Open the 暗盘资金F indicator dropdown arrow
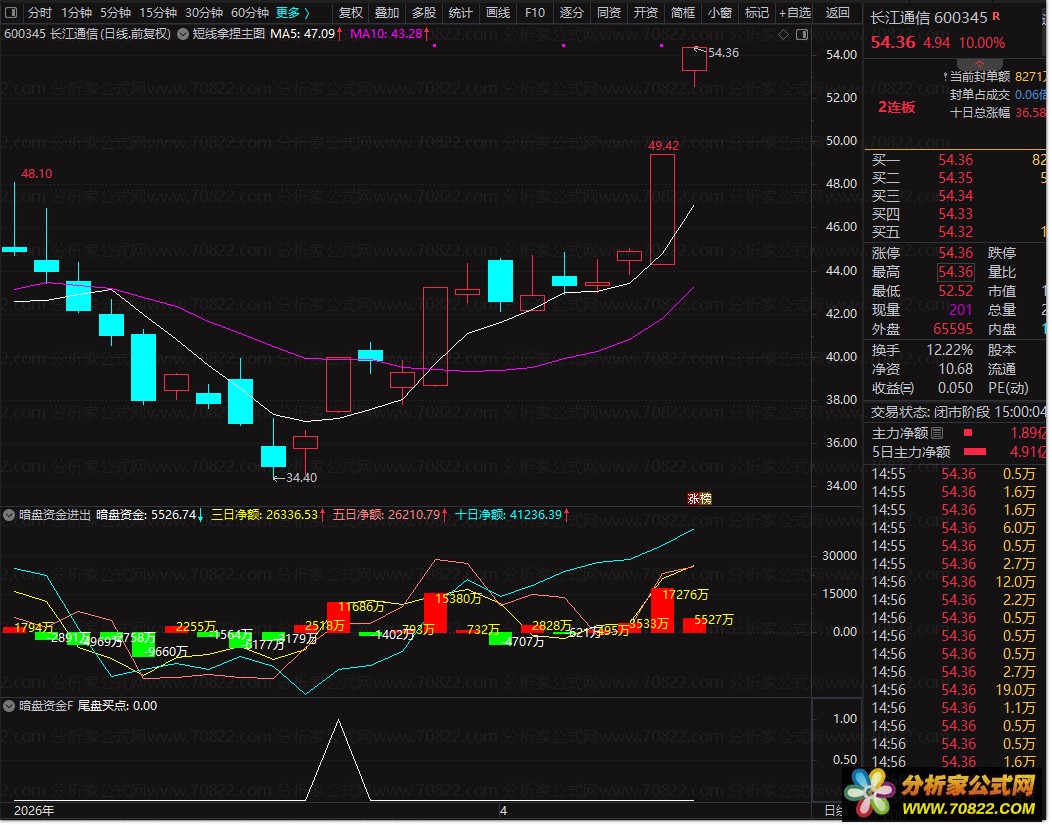This screenshot has height=825, width=1052. (x=9, y=705)
